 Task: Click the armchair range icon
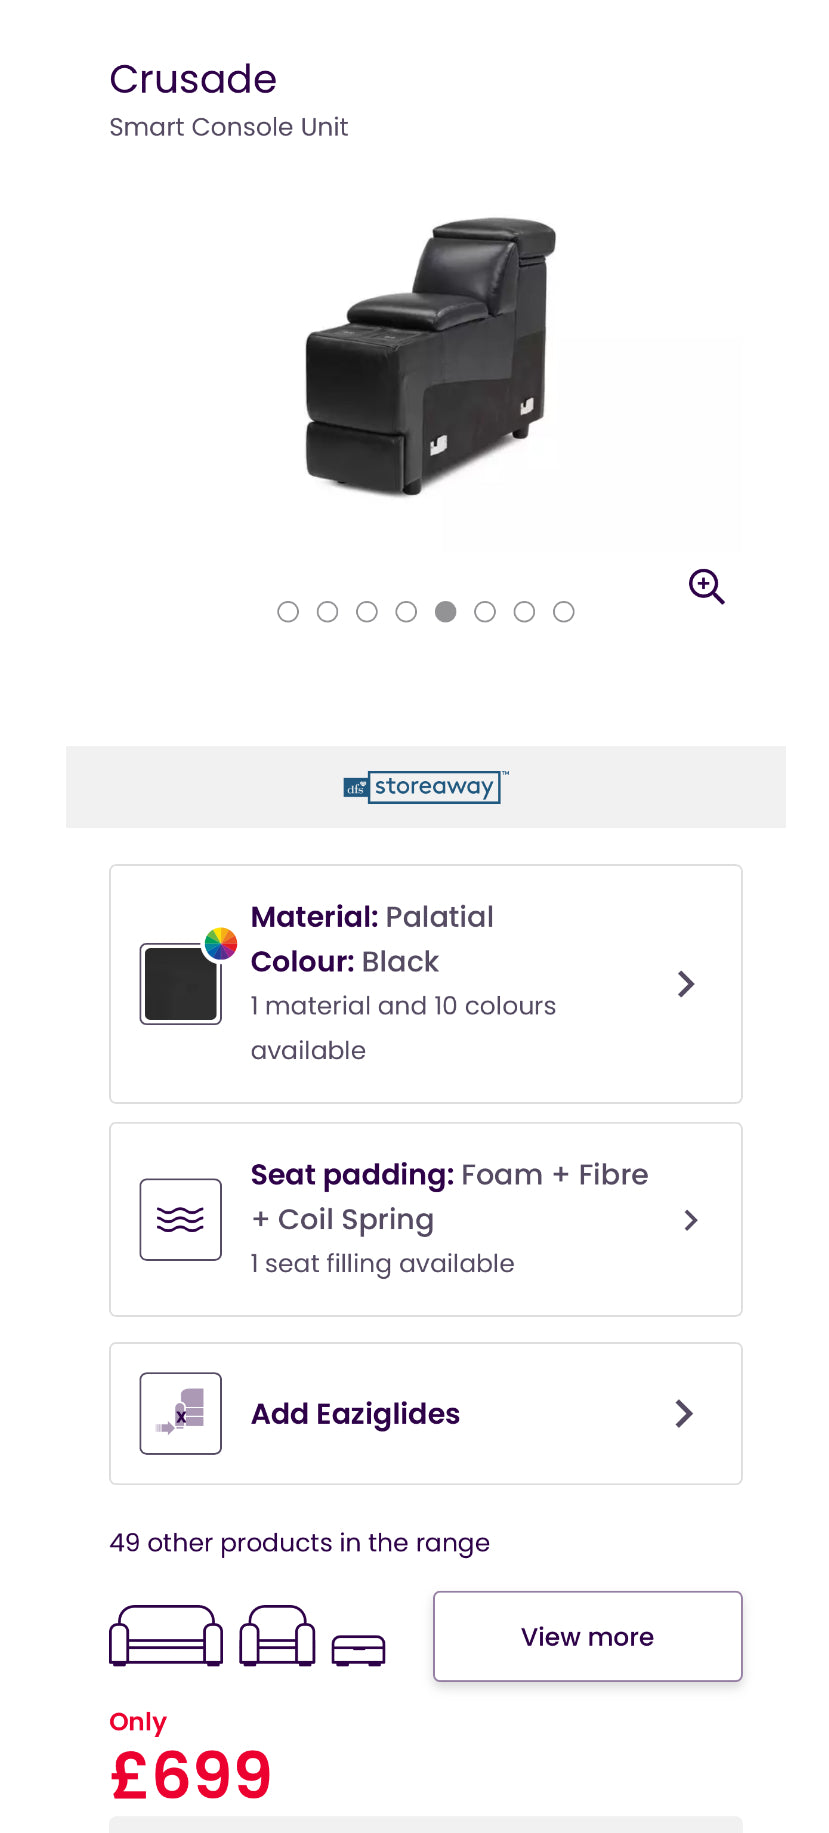pyautogui.click(x=277, y=1635)
